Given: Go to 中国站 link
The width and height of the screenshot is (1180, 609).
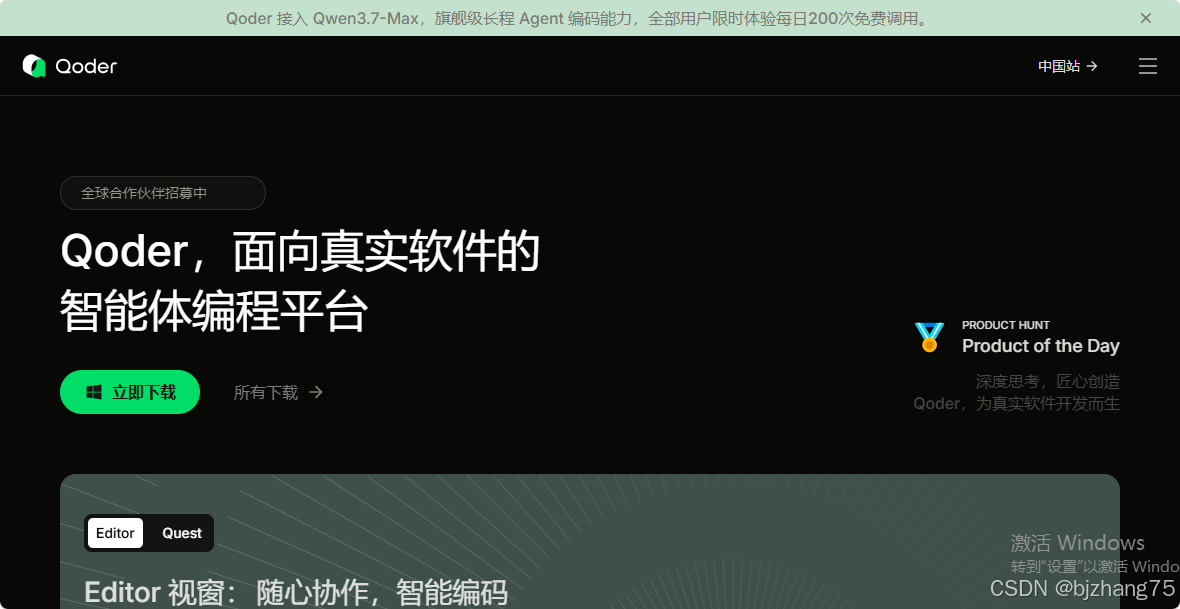Looking at the screenshot, I should pos(1068,66).
